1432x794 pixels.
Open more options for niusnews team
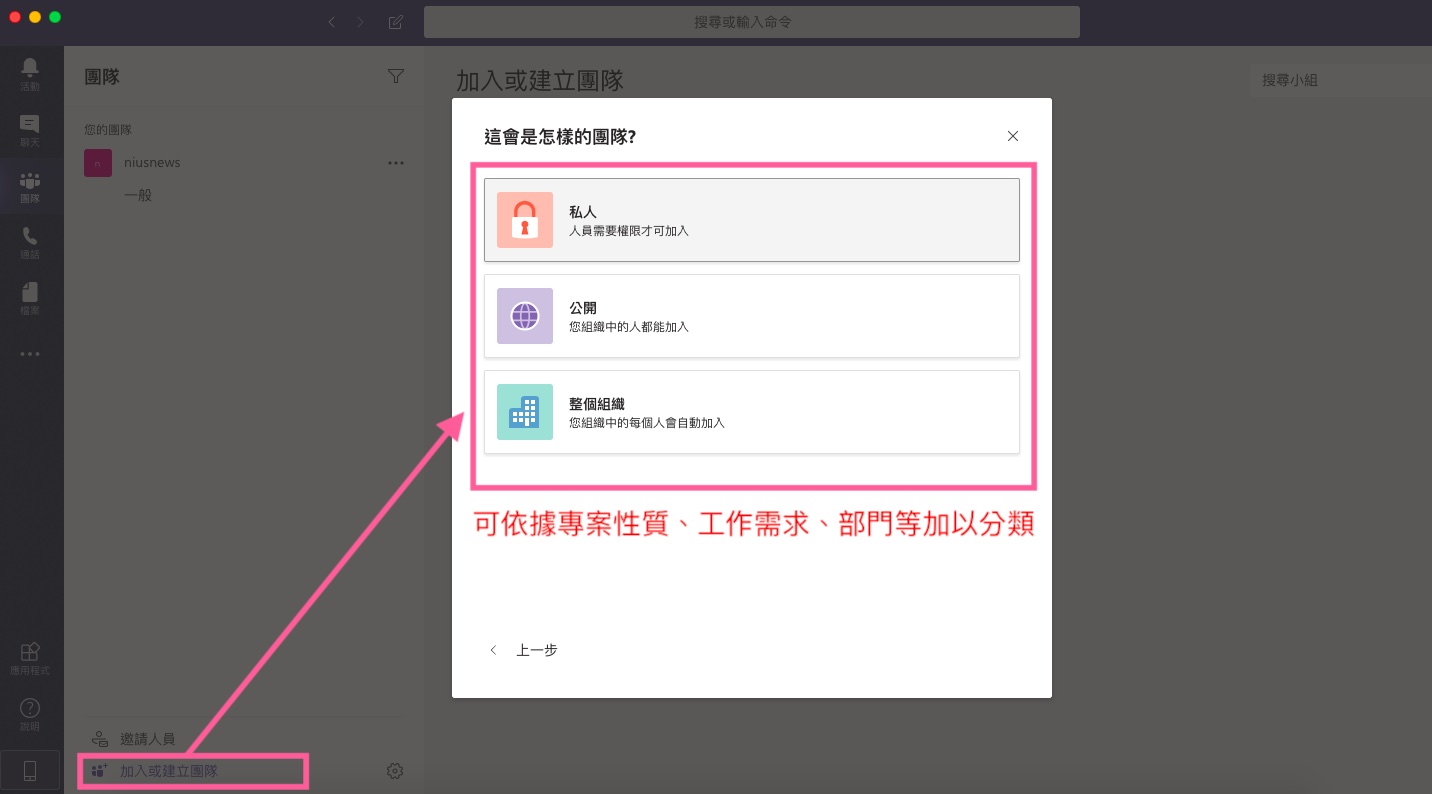[396, 163]
